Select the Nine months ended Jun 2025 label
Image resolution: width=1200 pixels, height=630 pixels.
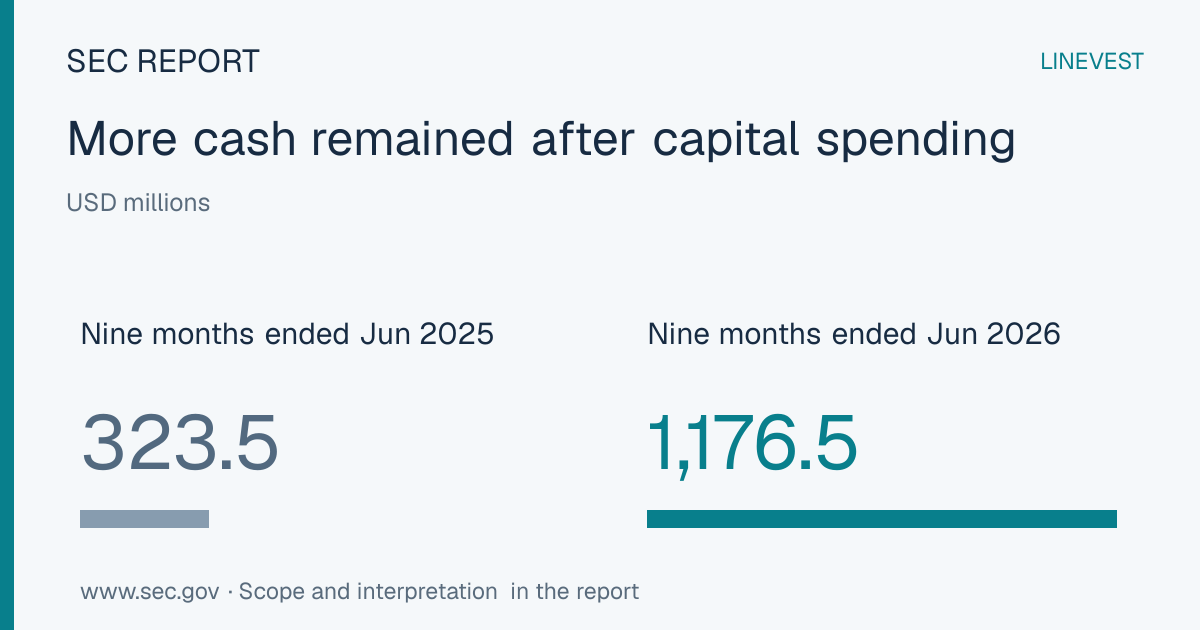pyautogui.click(x=287, y=333)
